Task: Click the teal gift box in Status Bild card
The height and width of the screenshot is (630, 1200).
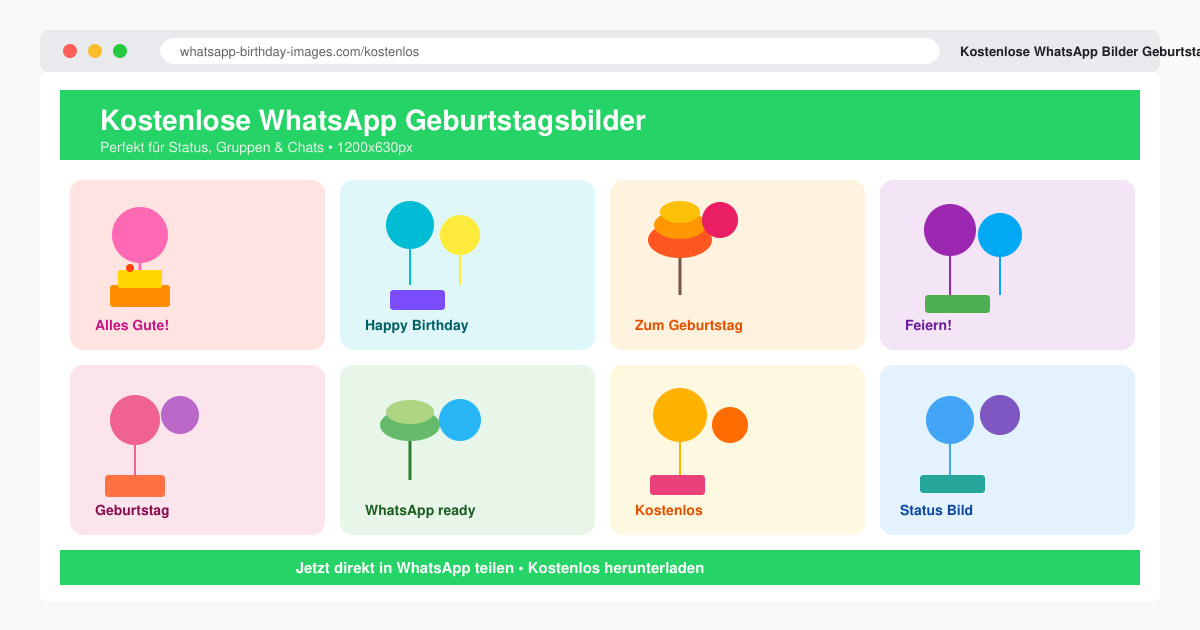Action: 952,484
